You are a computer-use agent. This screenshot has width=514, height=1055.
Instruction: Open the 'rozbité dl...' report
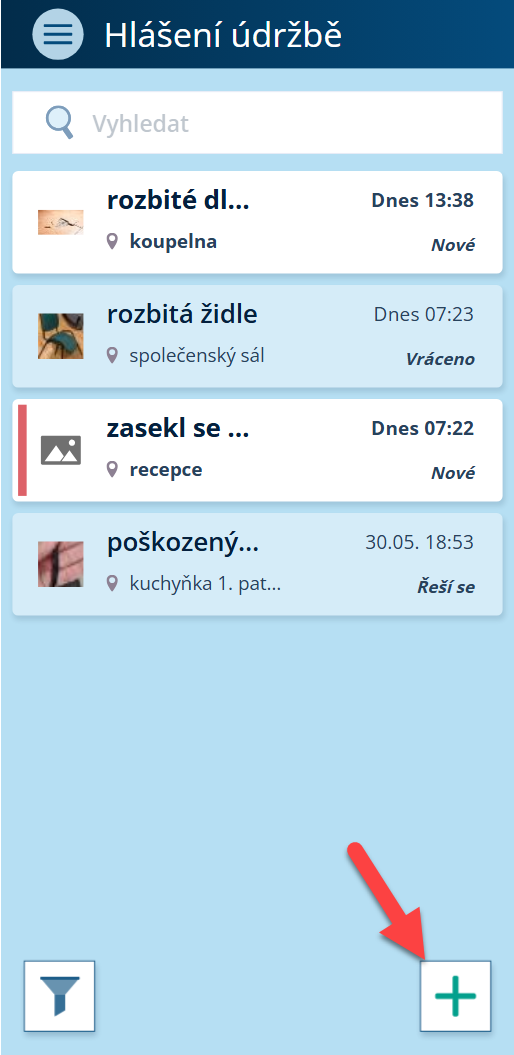click(257, 222)
